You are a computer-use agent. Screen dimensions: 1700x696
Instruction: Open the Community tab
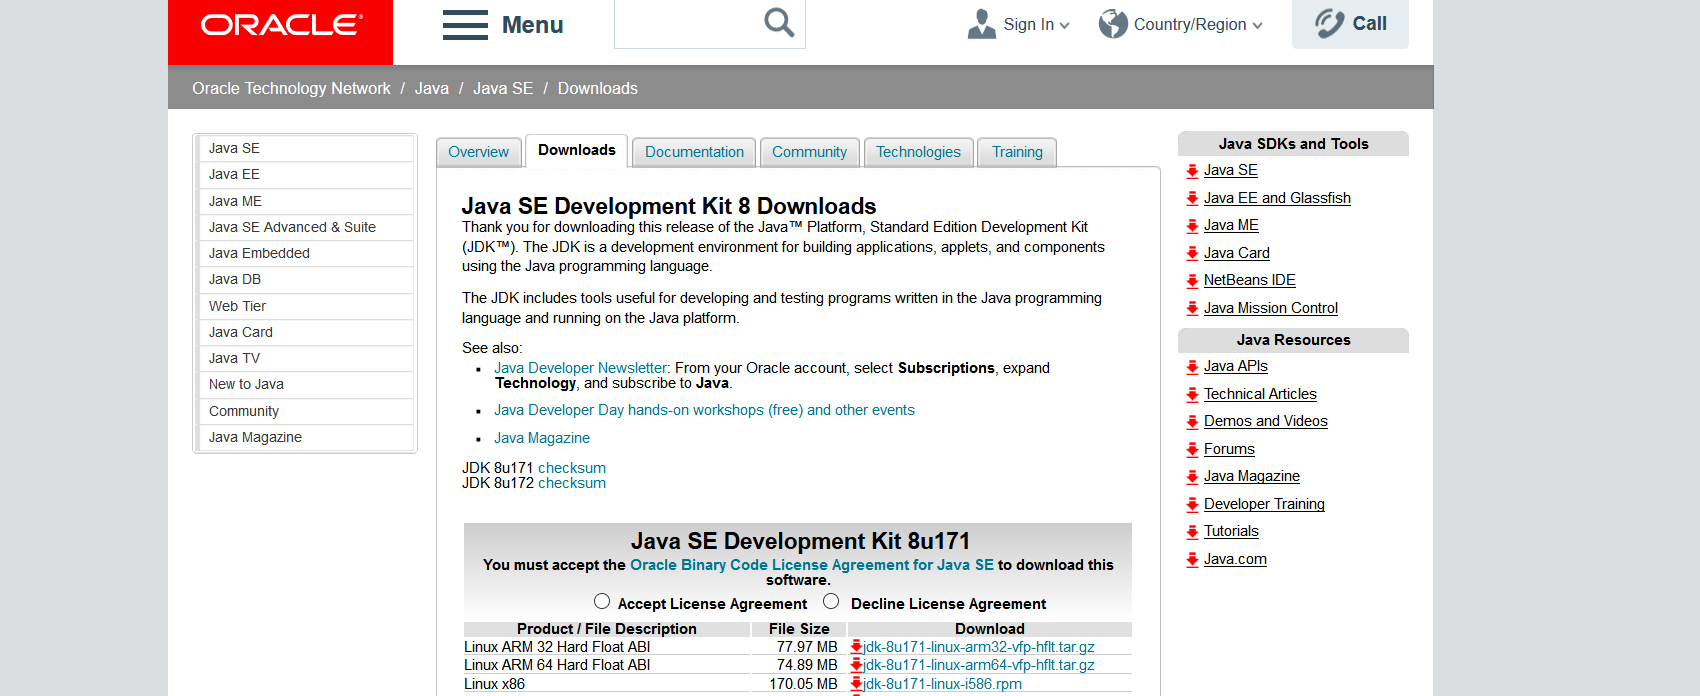tap(809, 152)
